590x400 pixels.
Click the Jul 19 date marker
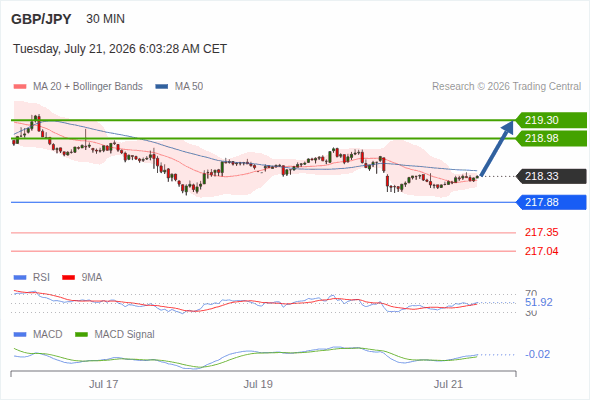(258, 384)
